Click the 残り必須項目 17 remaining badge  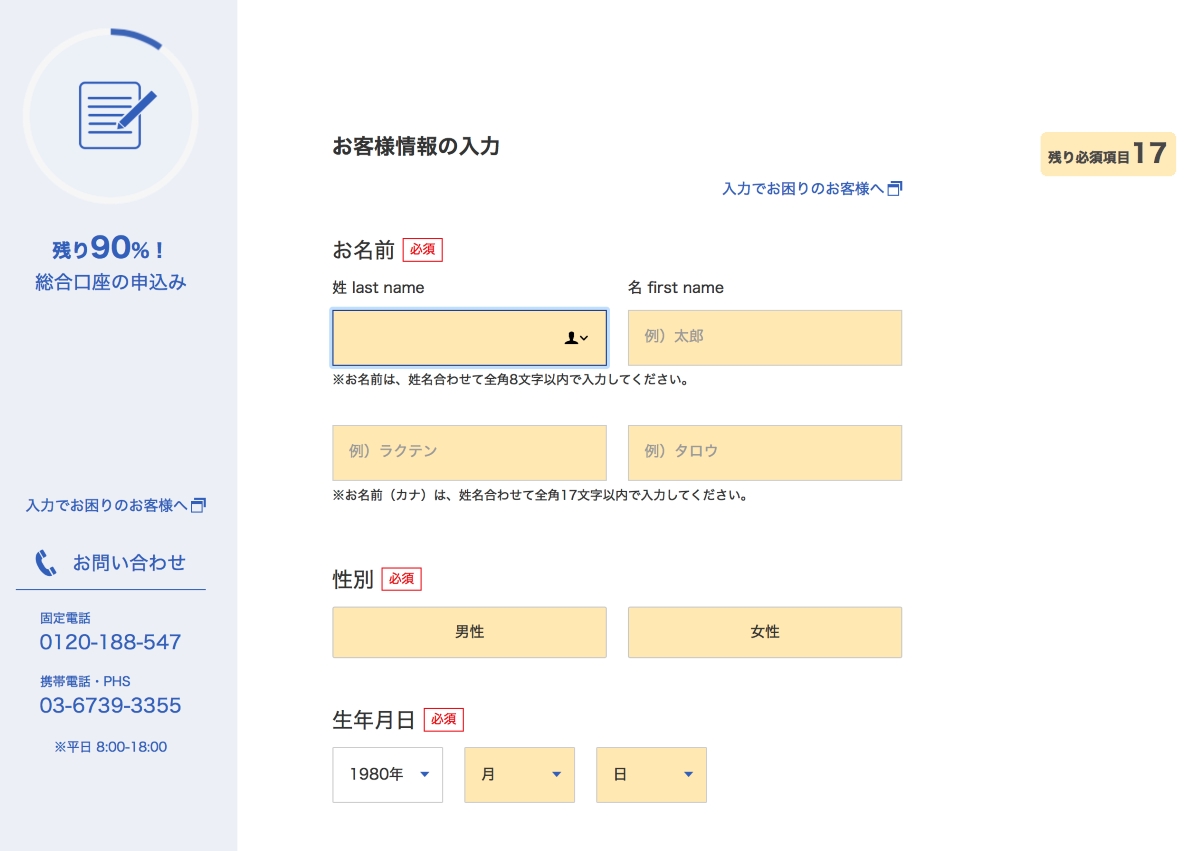pos(1107,155)
